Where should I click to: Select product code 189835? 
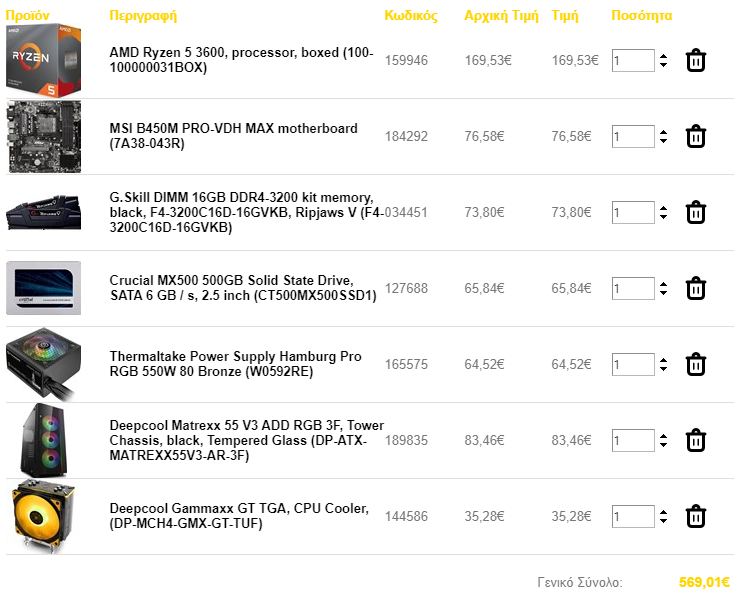tap(406, 440)
